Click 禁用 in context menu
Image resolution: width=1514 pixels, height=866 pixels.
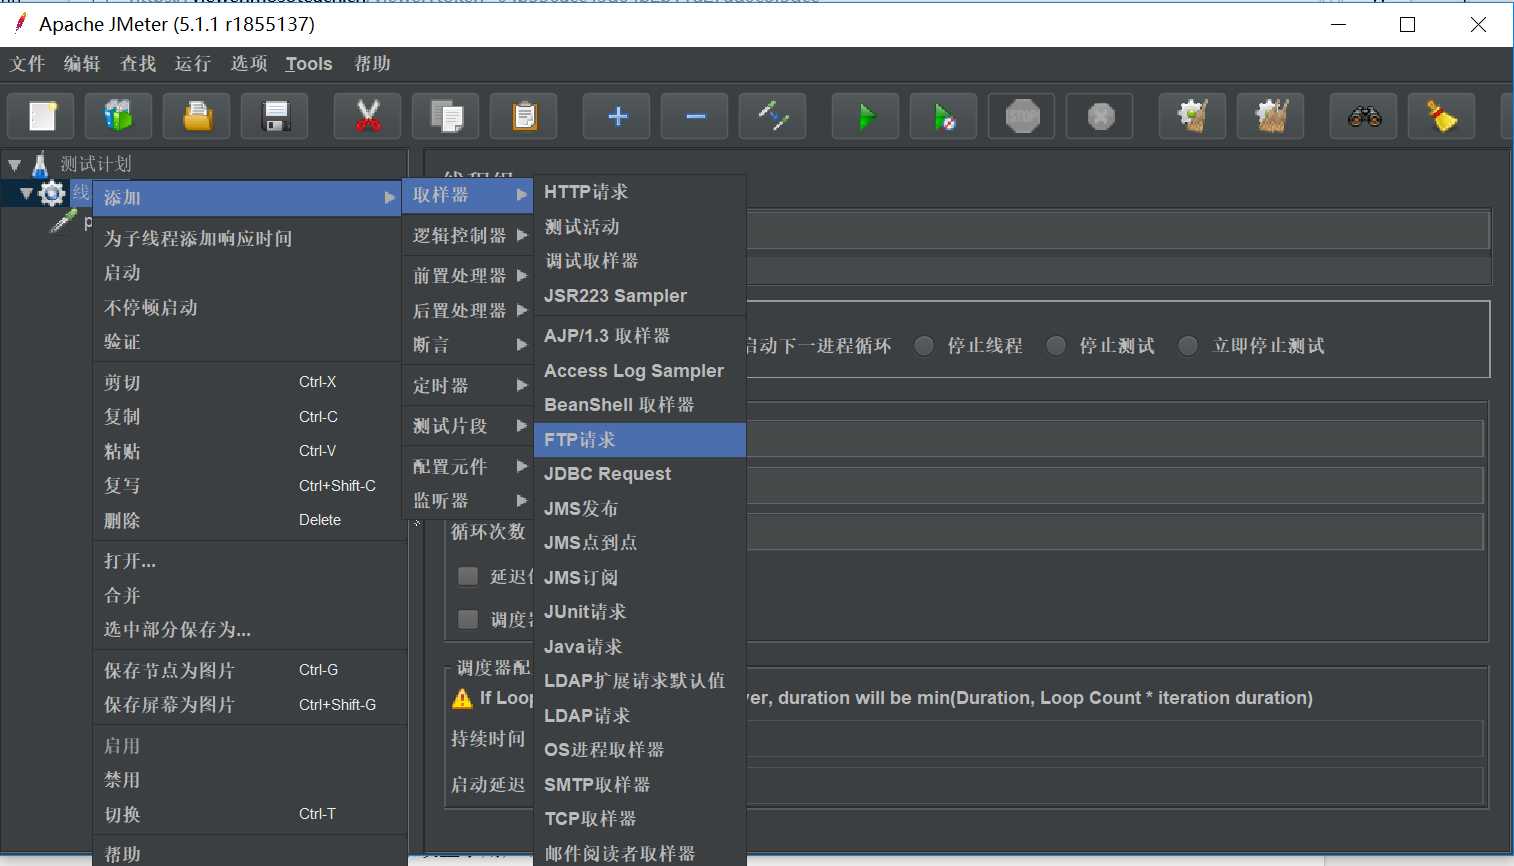[x=249, y=780]
